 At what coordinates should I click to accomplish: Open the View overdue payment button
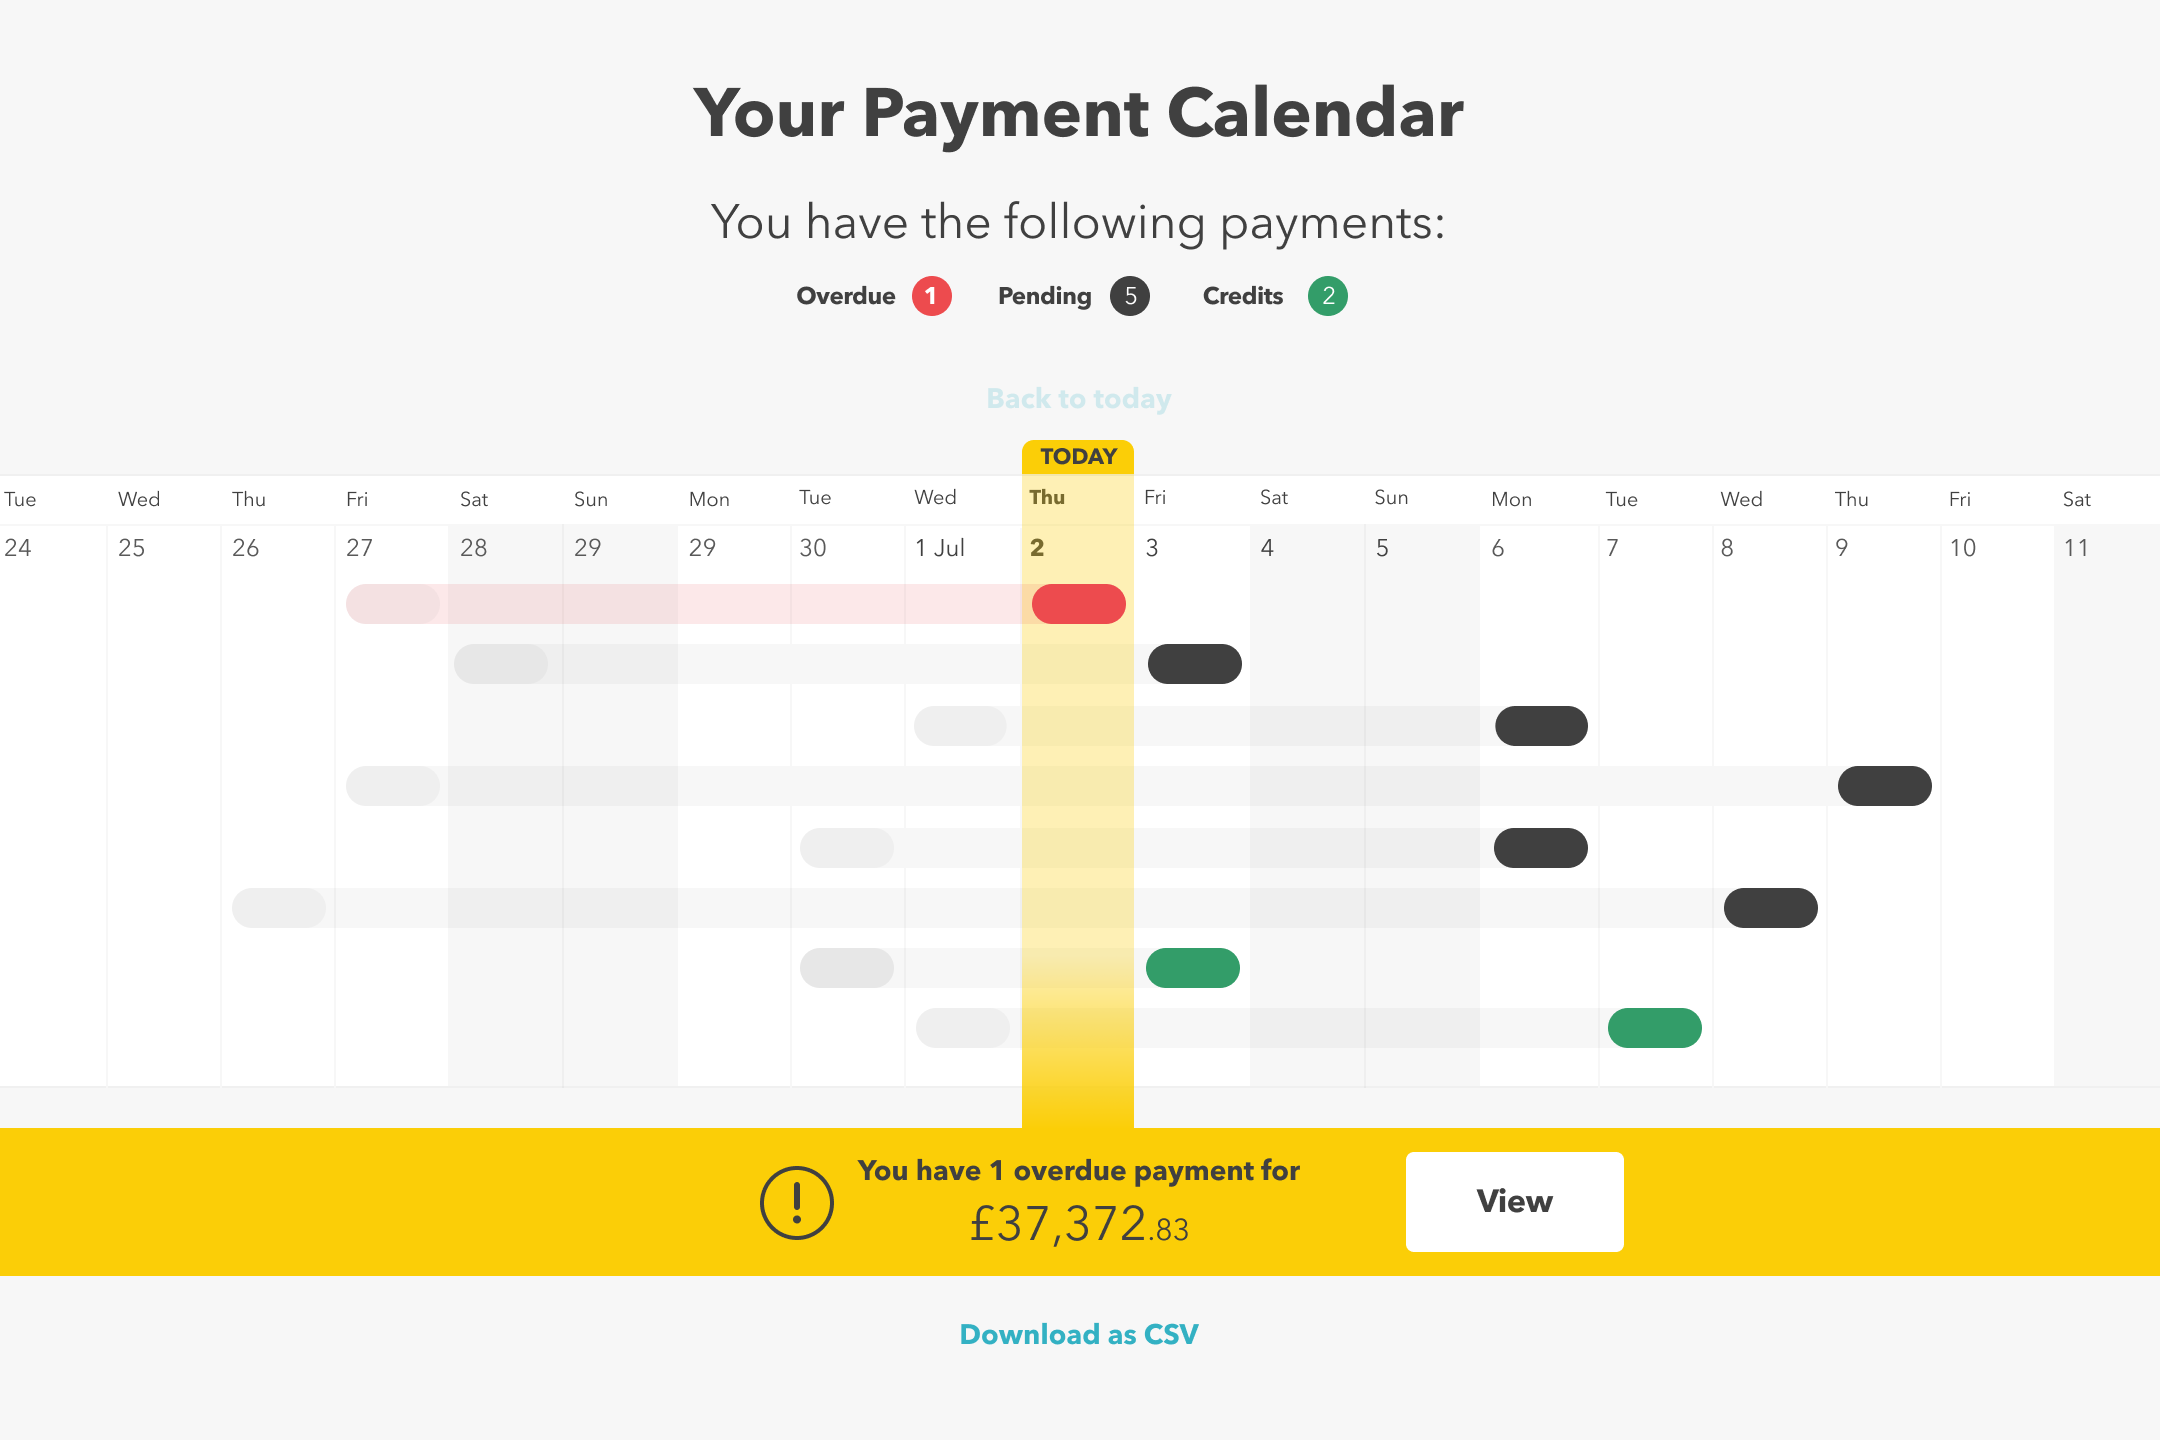1514,1201
